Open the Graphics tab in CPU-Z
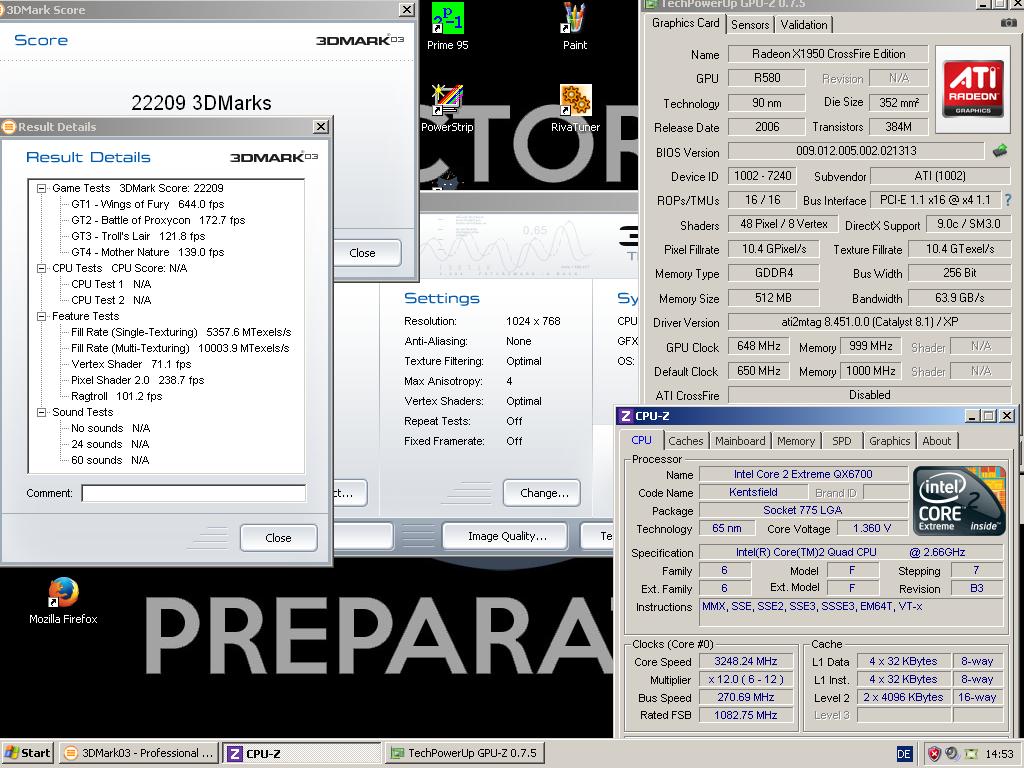This screenshot has width=1024, height=768. [889, 441]
